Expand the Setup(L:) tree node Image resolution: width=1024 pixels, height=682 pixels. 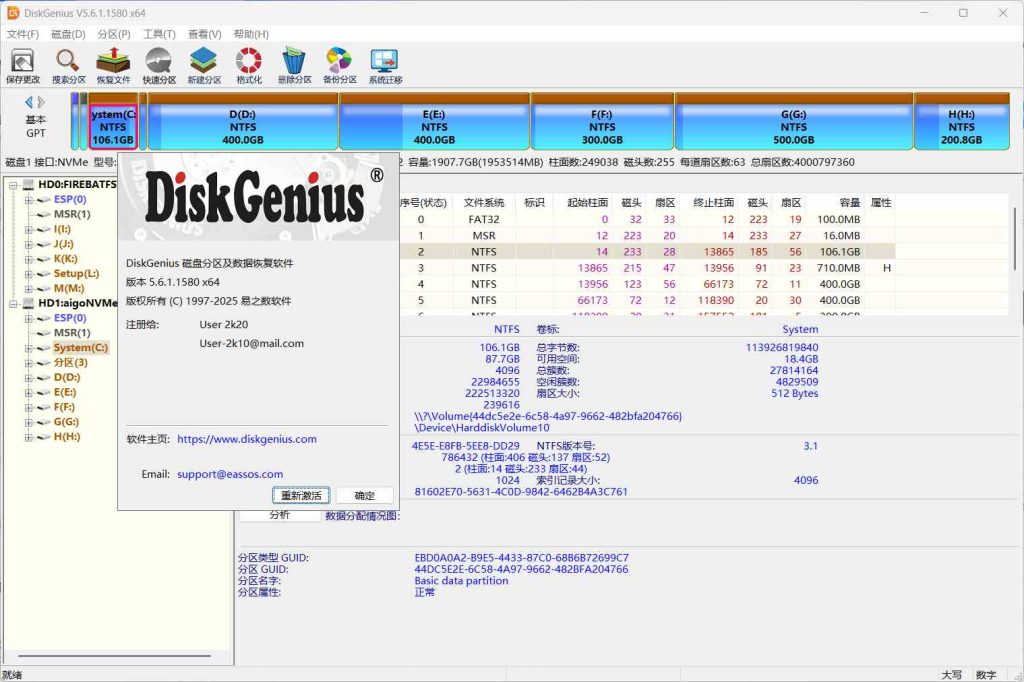pos(28,274)
